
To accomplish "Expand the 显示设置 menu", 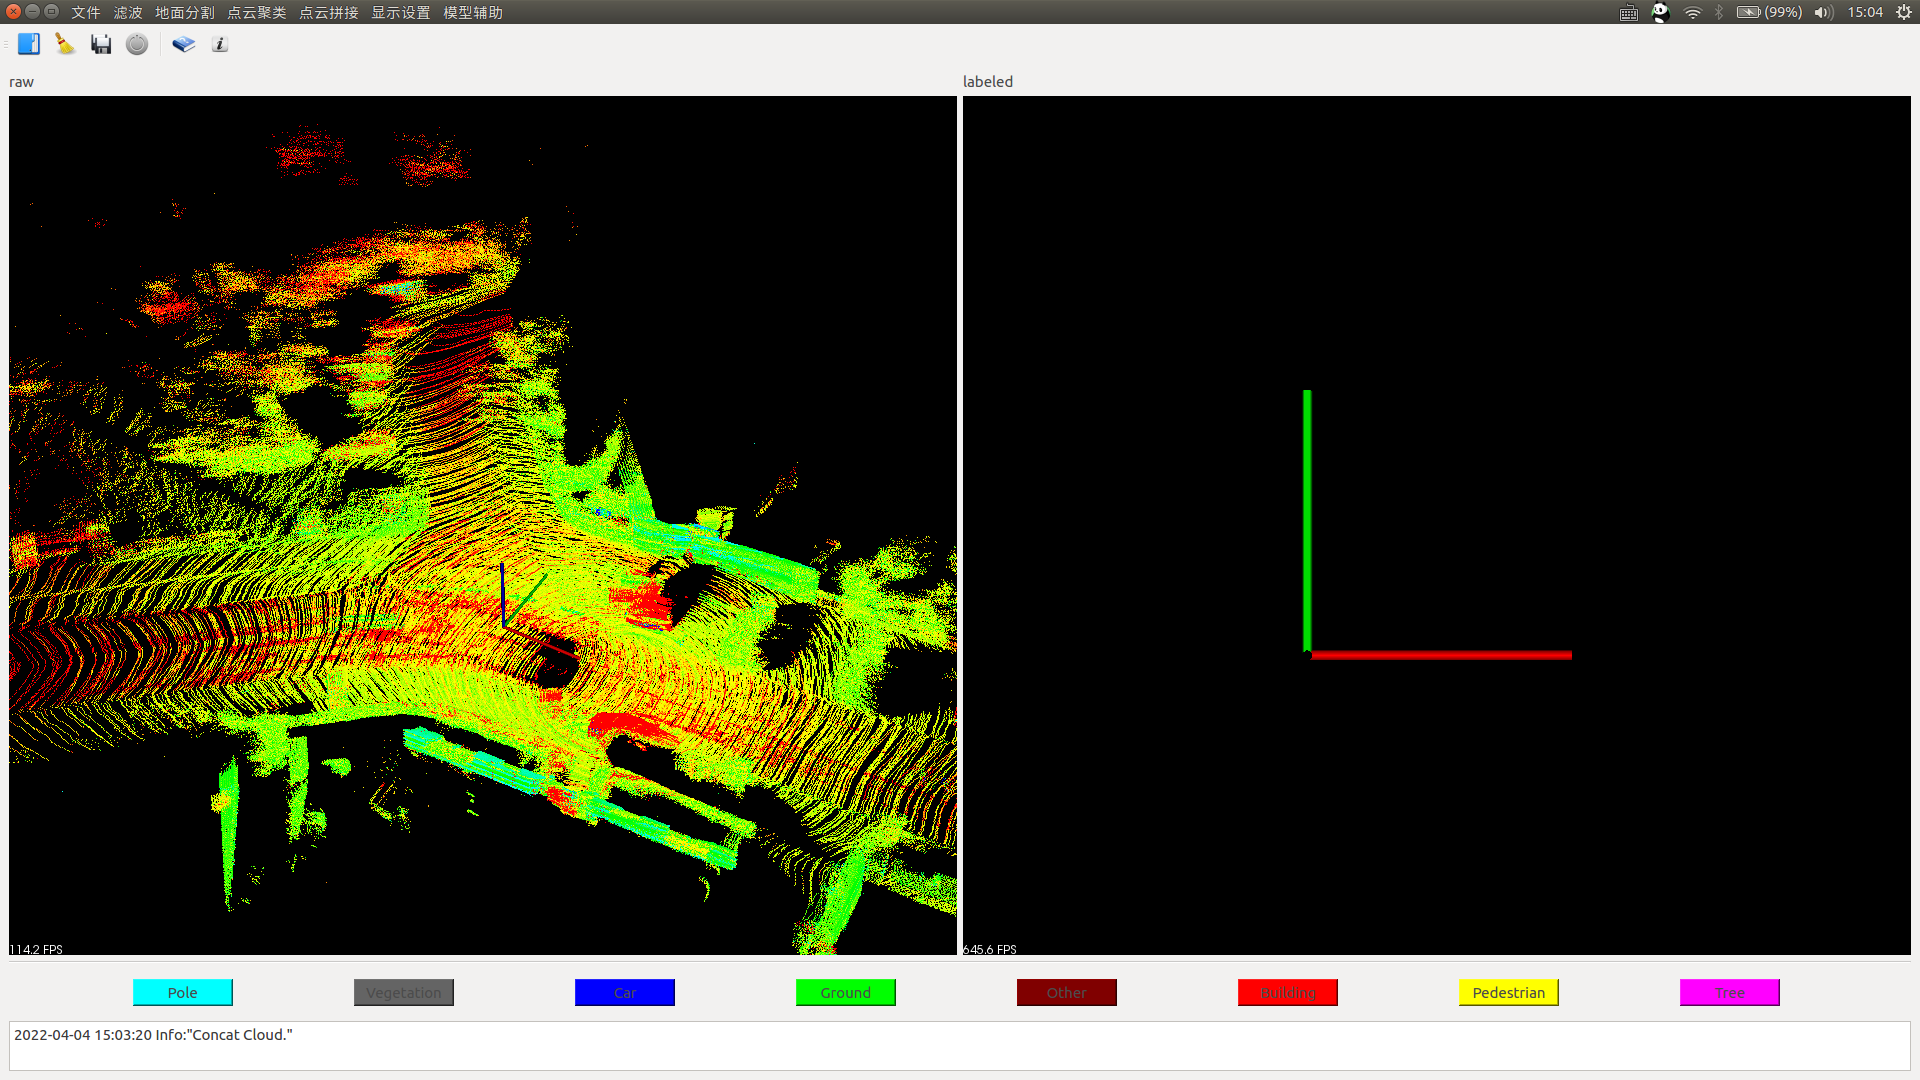I will 400,12.
